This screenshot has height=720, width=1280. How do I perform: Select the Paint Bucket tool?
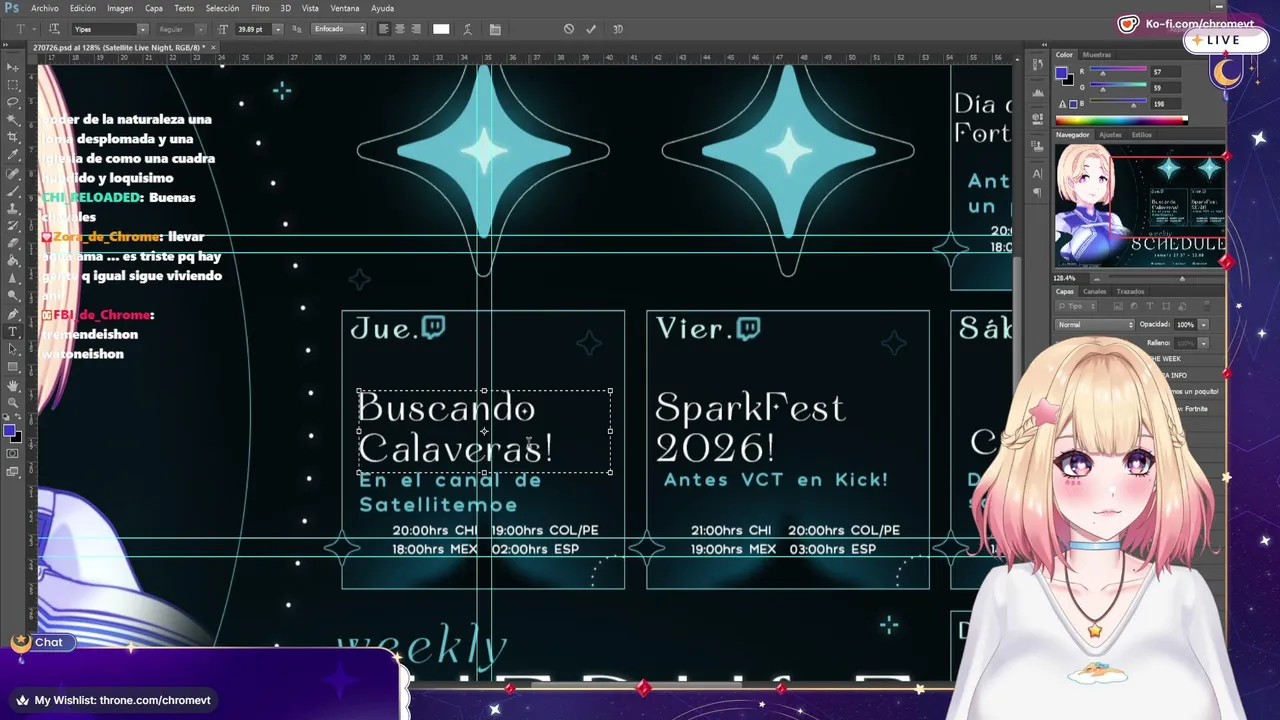point(13,260)
